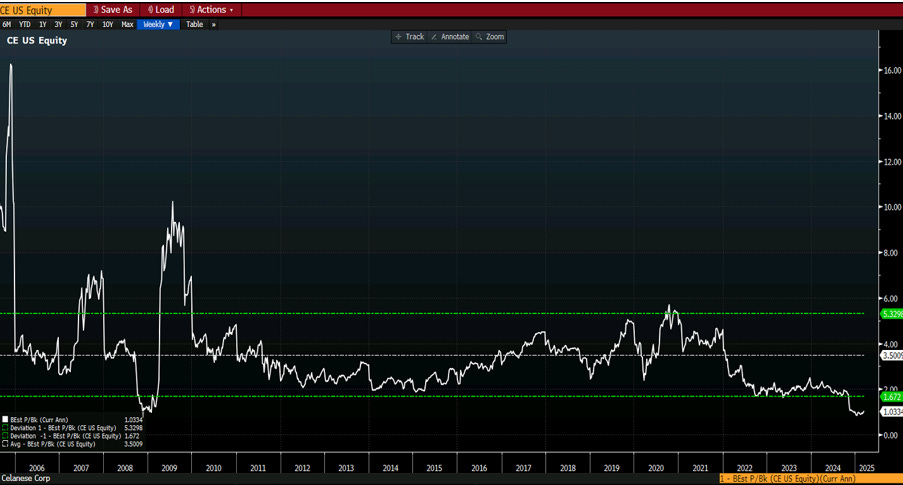Click the Save As button
This screenshot has width=903, height=485.
[x=113, y=10]
